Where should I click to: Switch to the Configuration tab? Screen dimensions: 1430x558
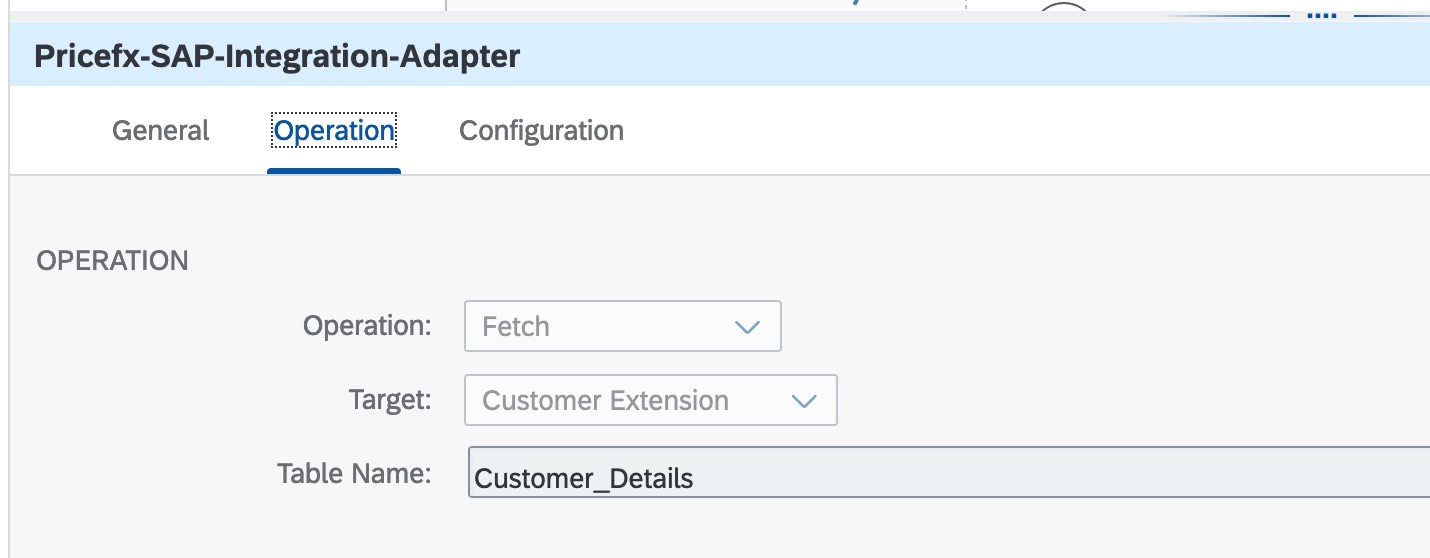pos(541,131)
